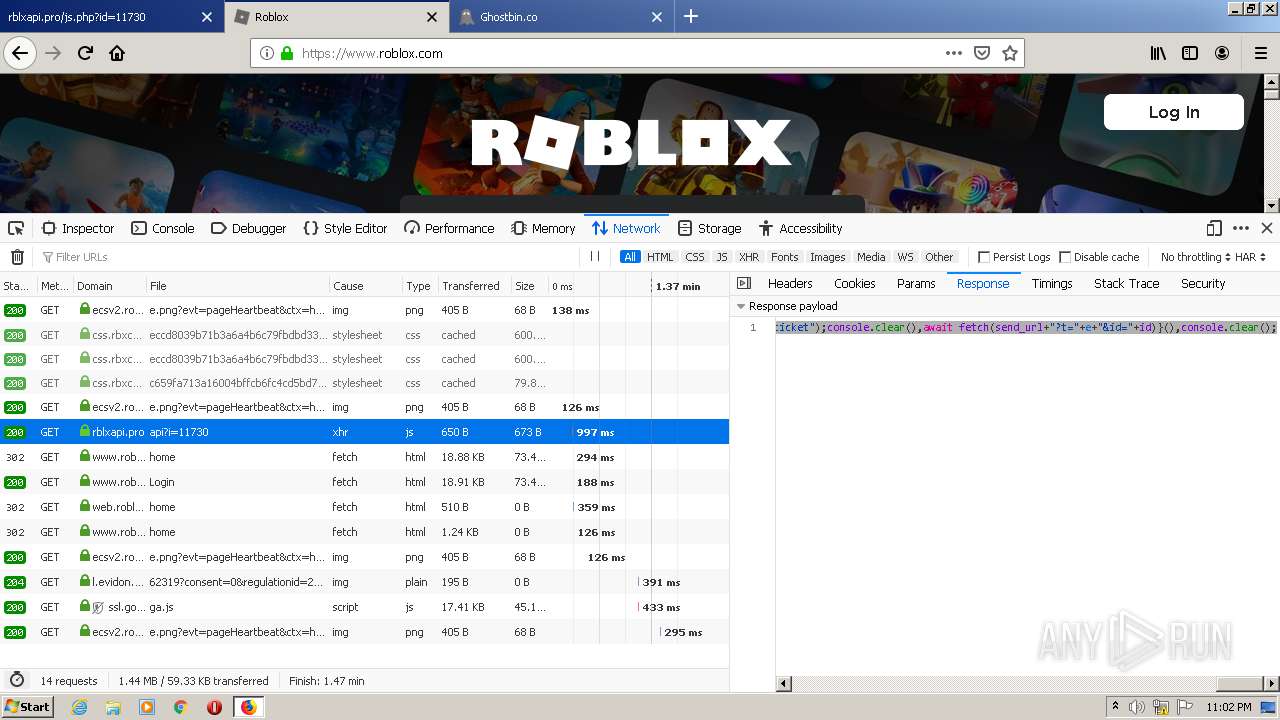Clear the network request log
Viewport: 1280px width, 720px height.
17,257
